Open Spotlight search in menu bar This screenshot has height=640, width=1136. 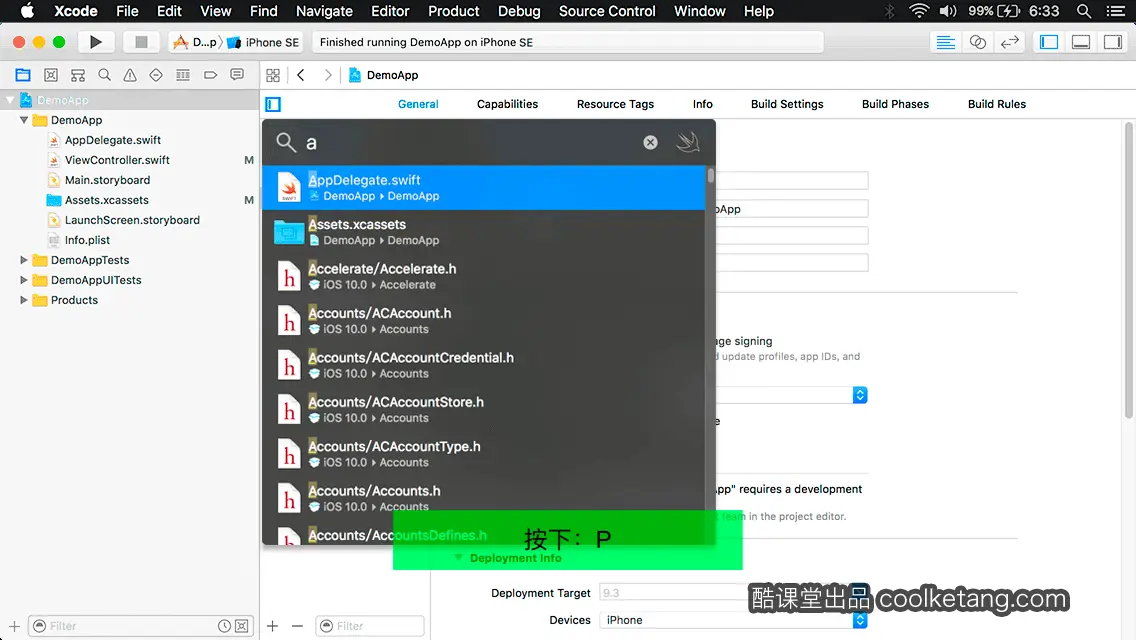[1084, 11]
